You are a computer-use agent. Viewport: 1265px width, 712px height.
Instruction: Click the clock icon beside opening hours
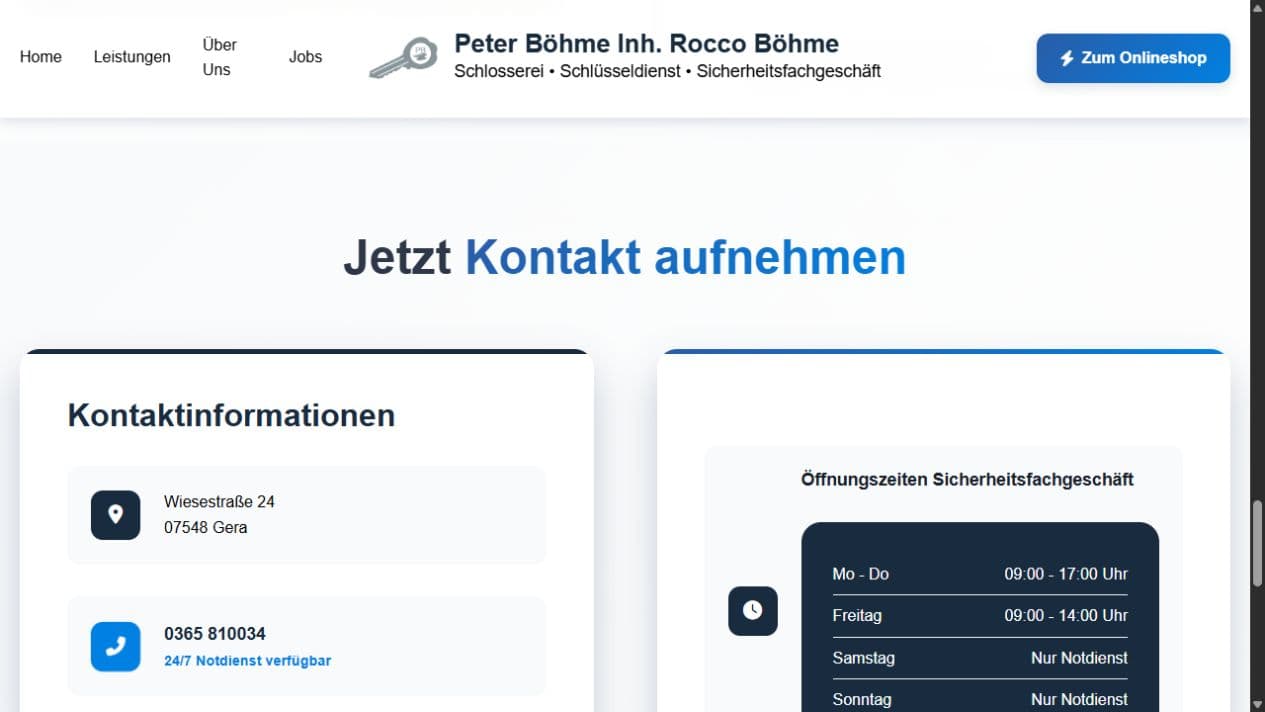(x=753, y=610)
